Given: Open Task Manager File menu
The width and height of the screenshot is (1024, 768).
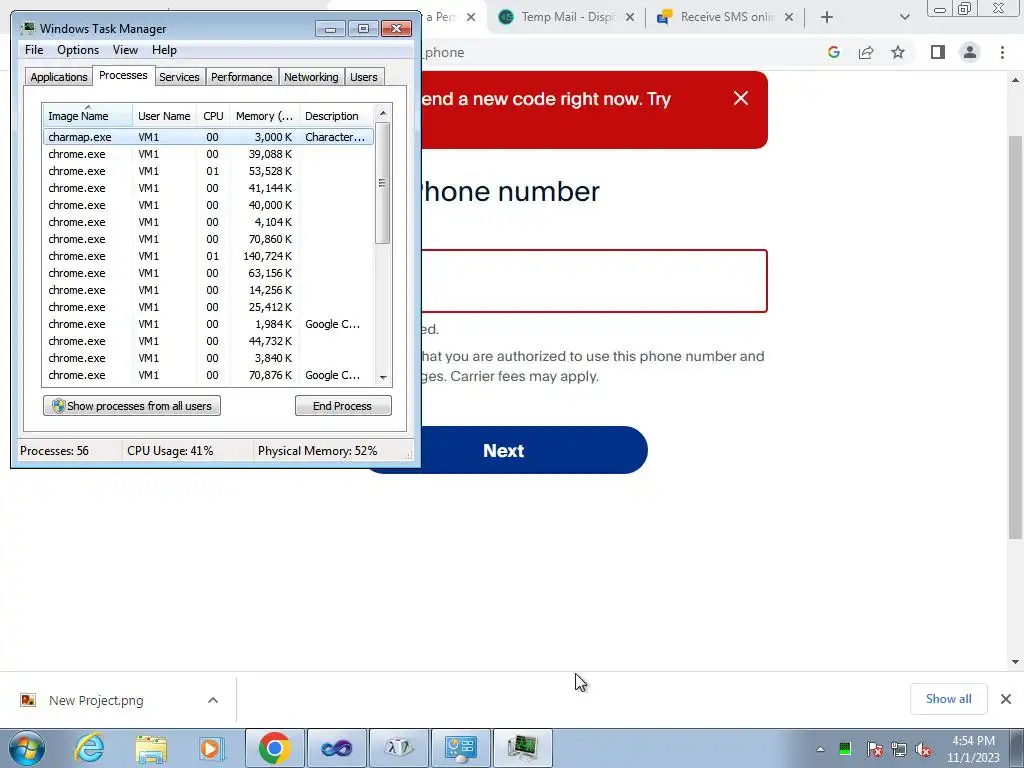Looking at the screenshot, I should coord(34,50).
